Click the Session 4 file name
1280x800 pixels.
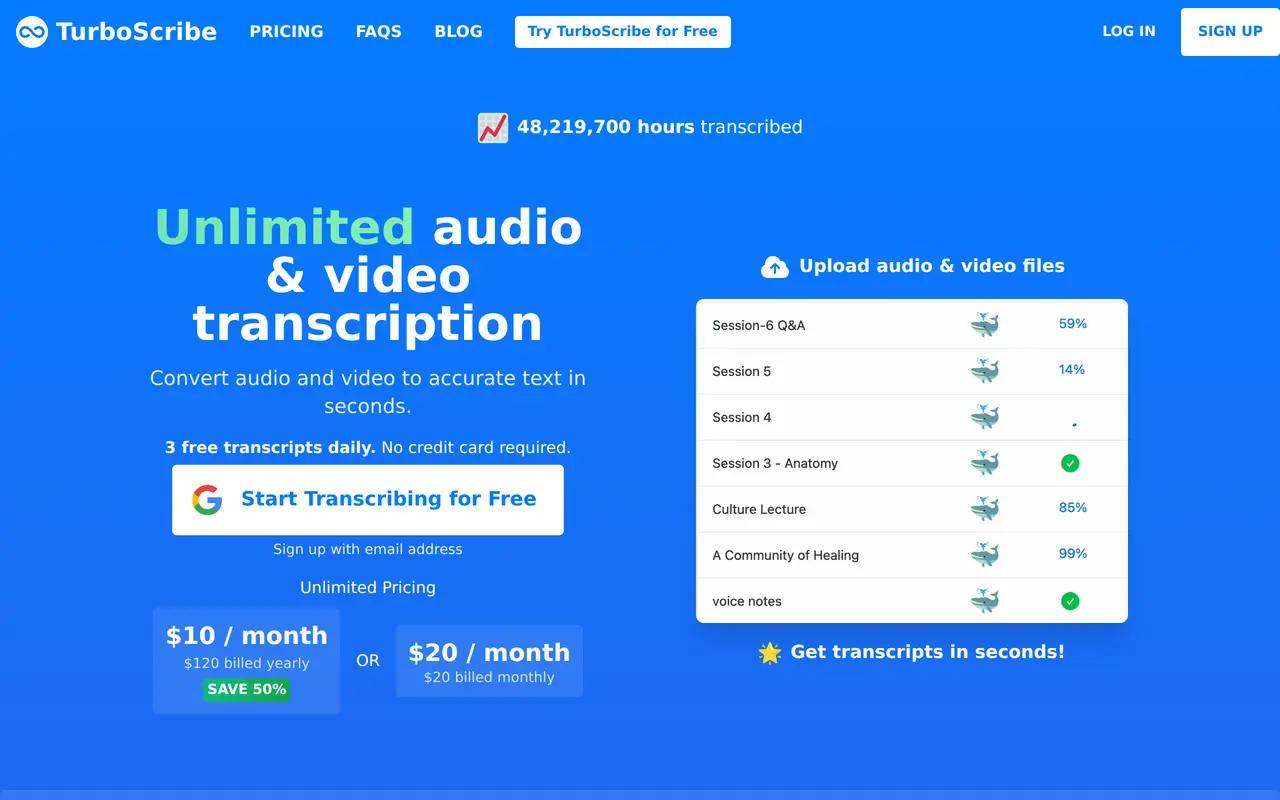tap(741, 417)
